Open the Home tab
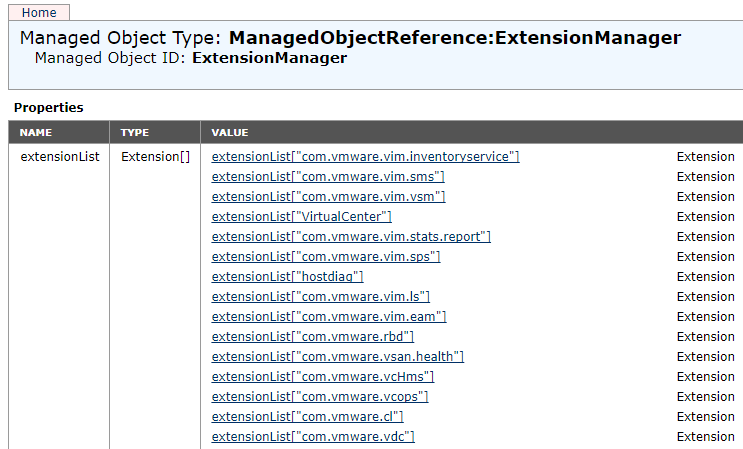 39,12
